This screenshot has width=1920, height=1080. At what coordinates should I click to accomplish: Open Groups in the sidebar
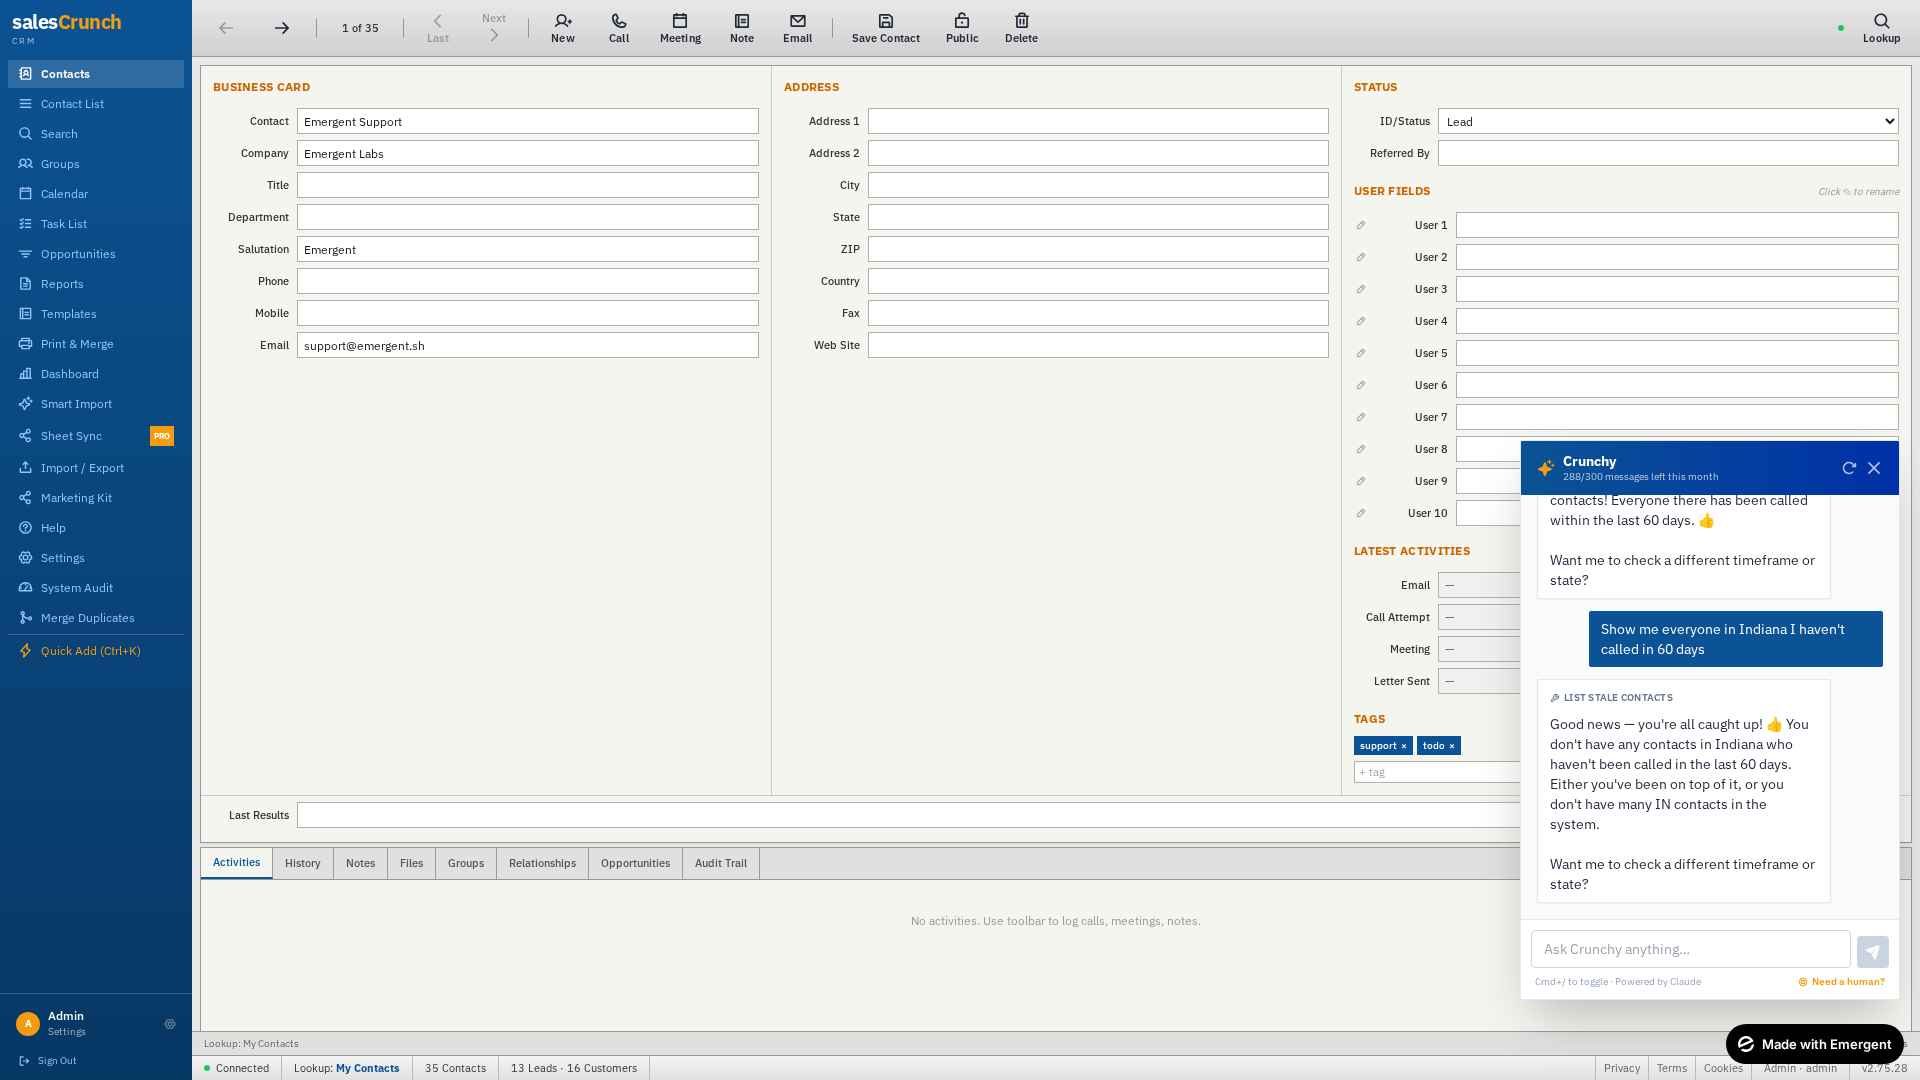96,164
